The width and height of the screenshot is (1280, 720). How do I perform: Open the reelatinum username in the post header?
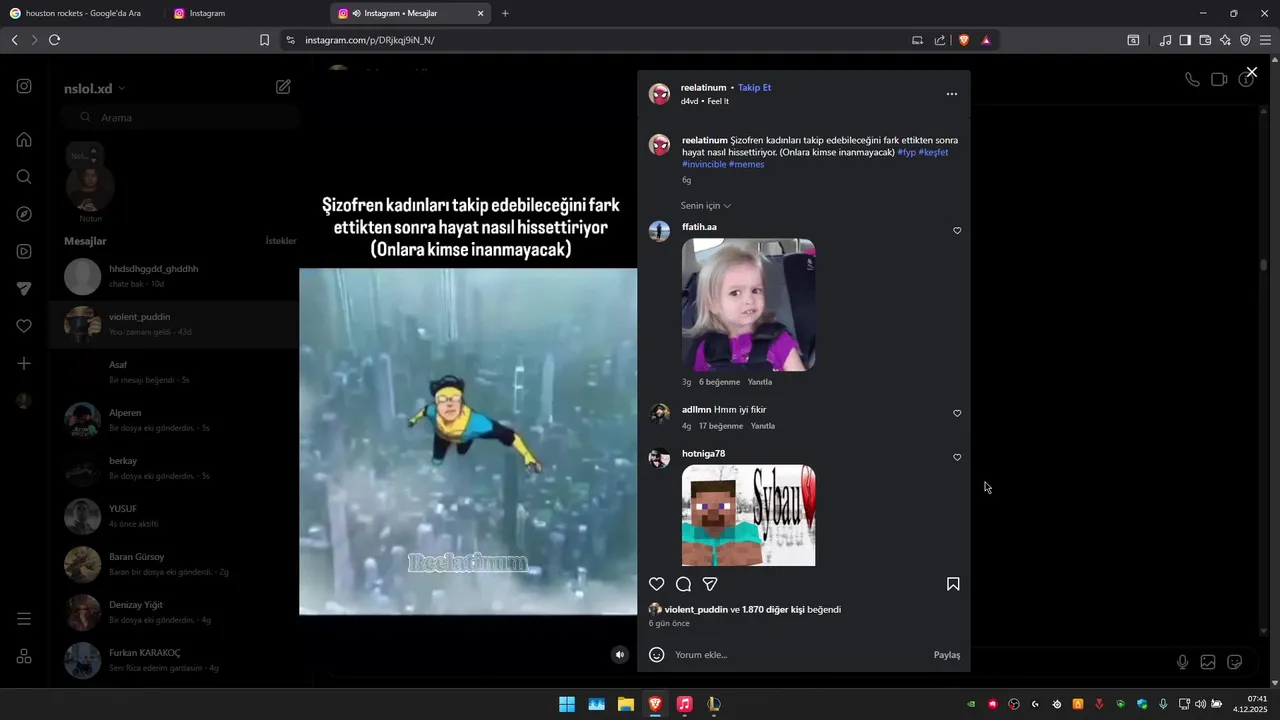click(704, 88)
